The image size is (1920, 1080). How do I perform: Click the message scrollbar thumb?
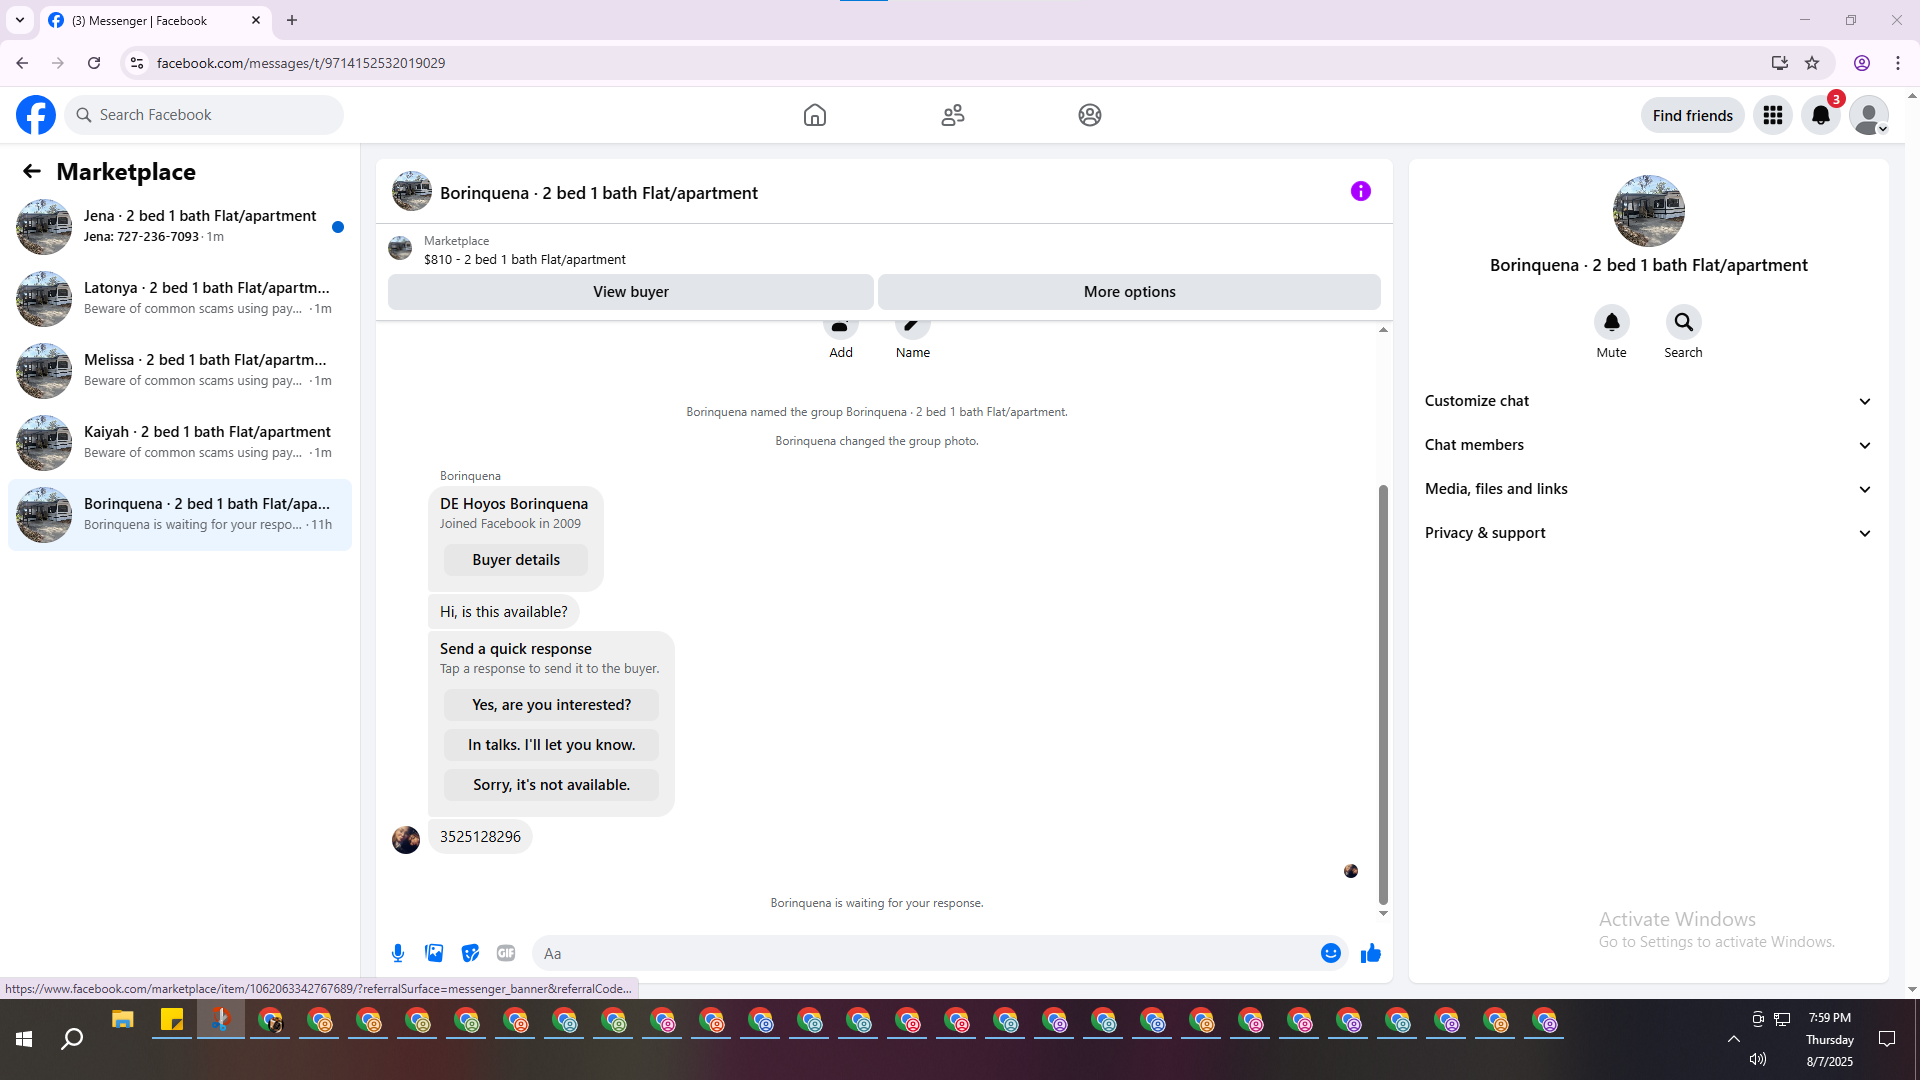click(x=1383, y=694)
